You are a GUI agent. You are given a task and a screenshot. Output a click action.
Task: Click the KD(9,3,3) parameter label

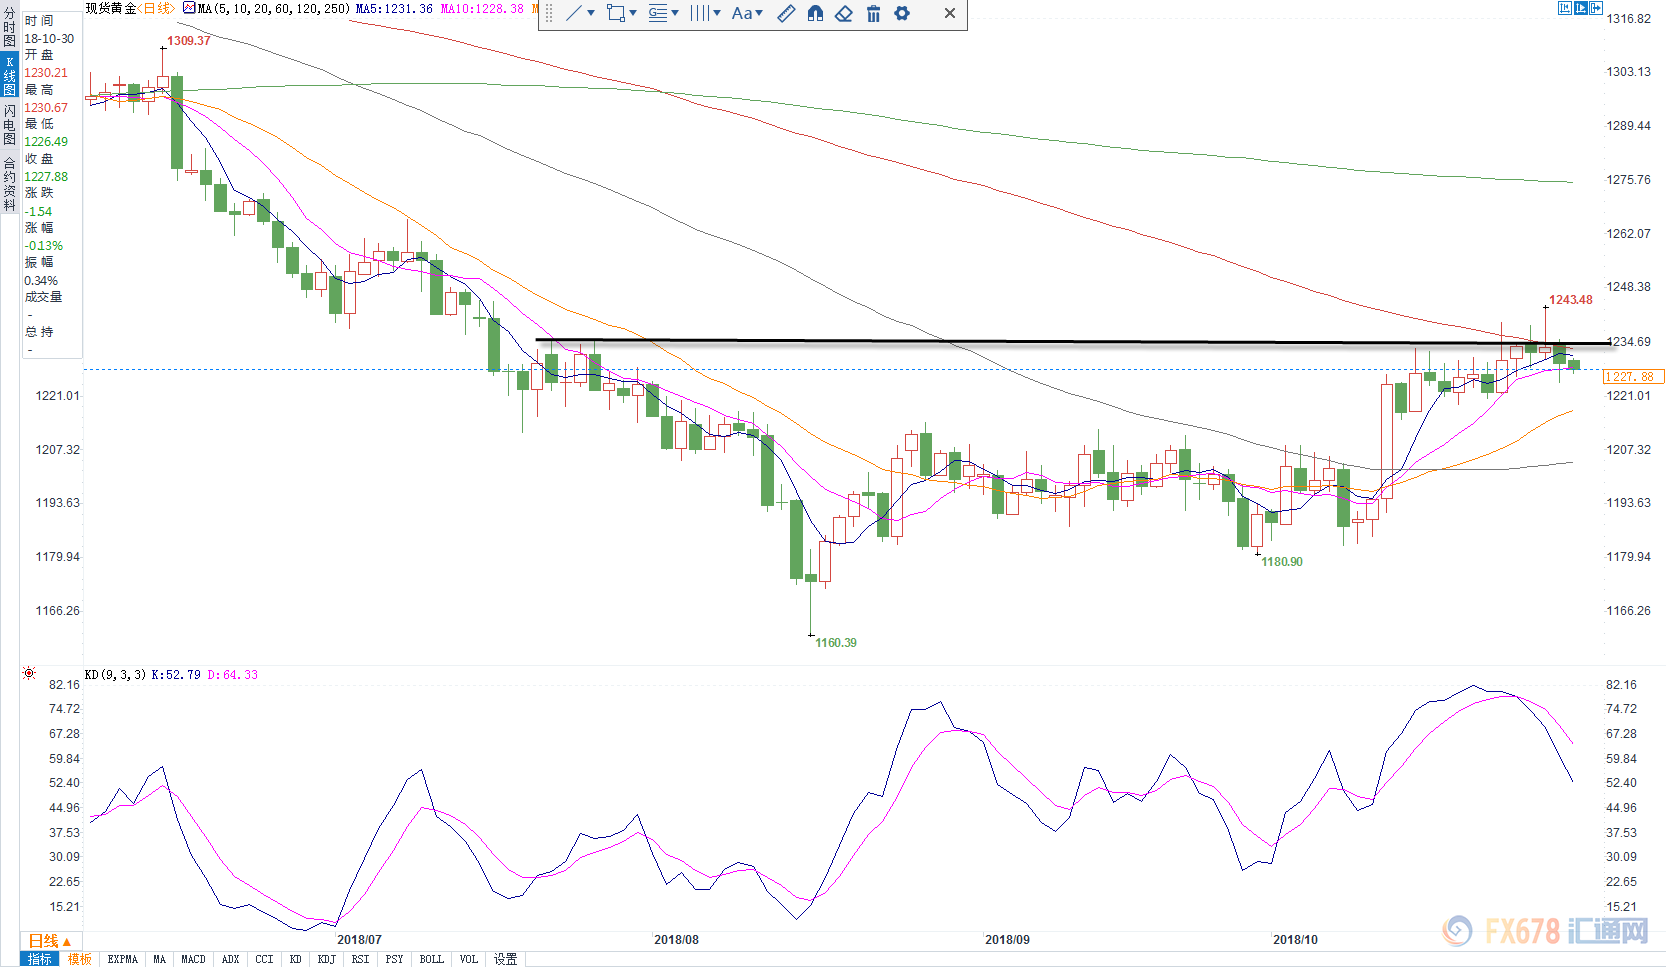(115, 675)
